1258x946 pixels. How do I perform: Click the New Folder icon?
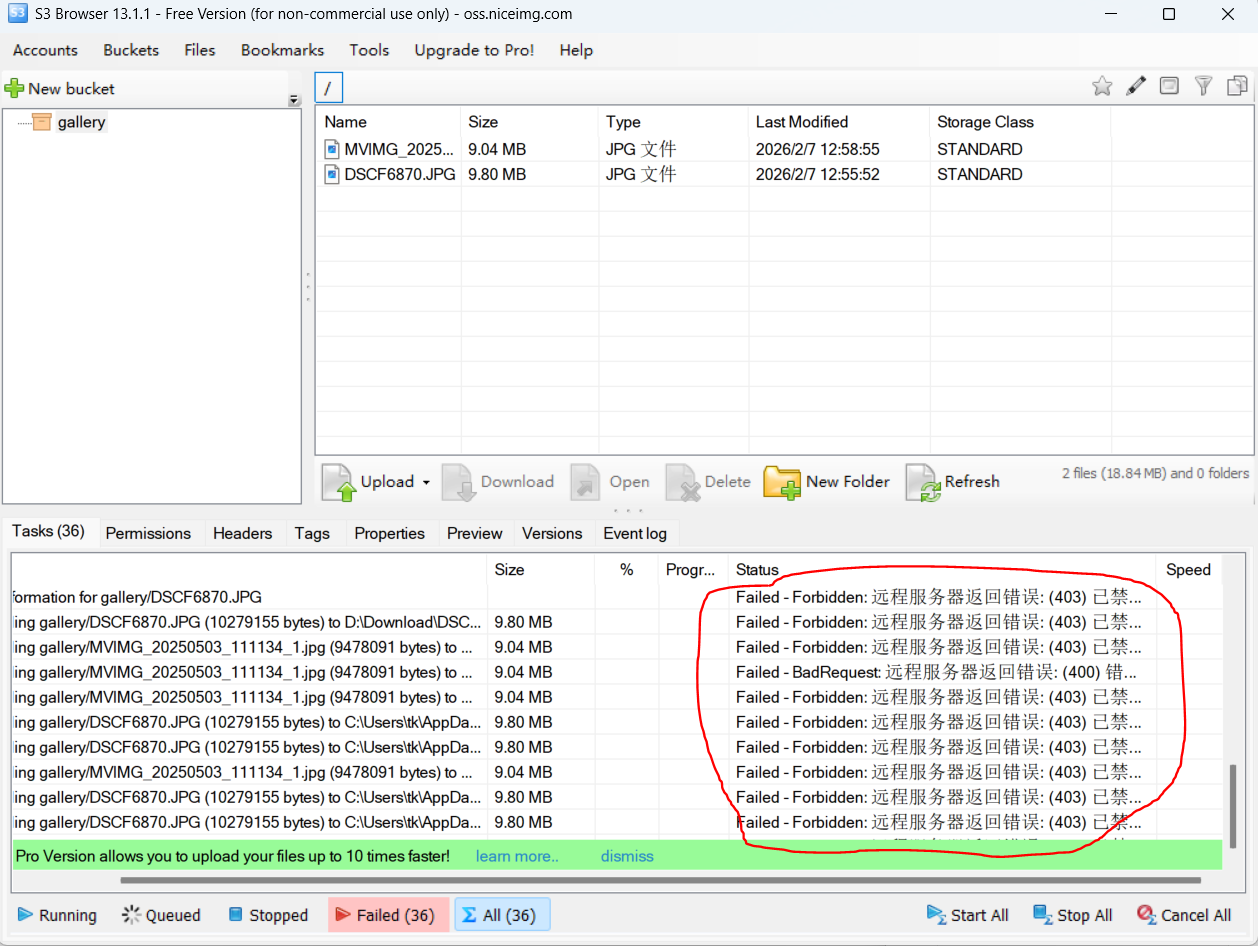(x=782, y=482)
